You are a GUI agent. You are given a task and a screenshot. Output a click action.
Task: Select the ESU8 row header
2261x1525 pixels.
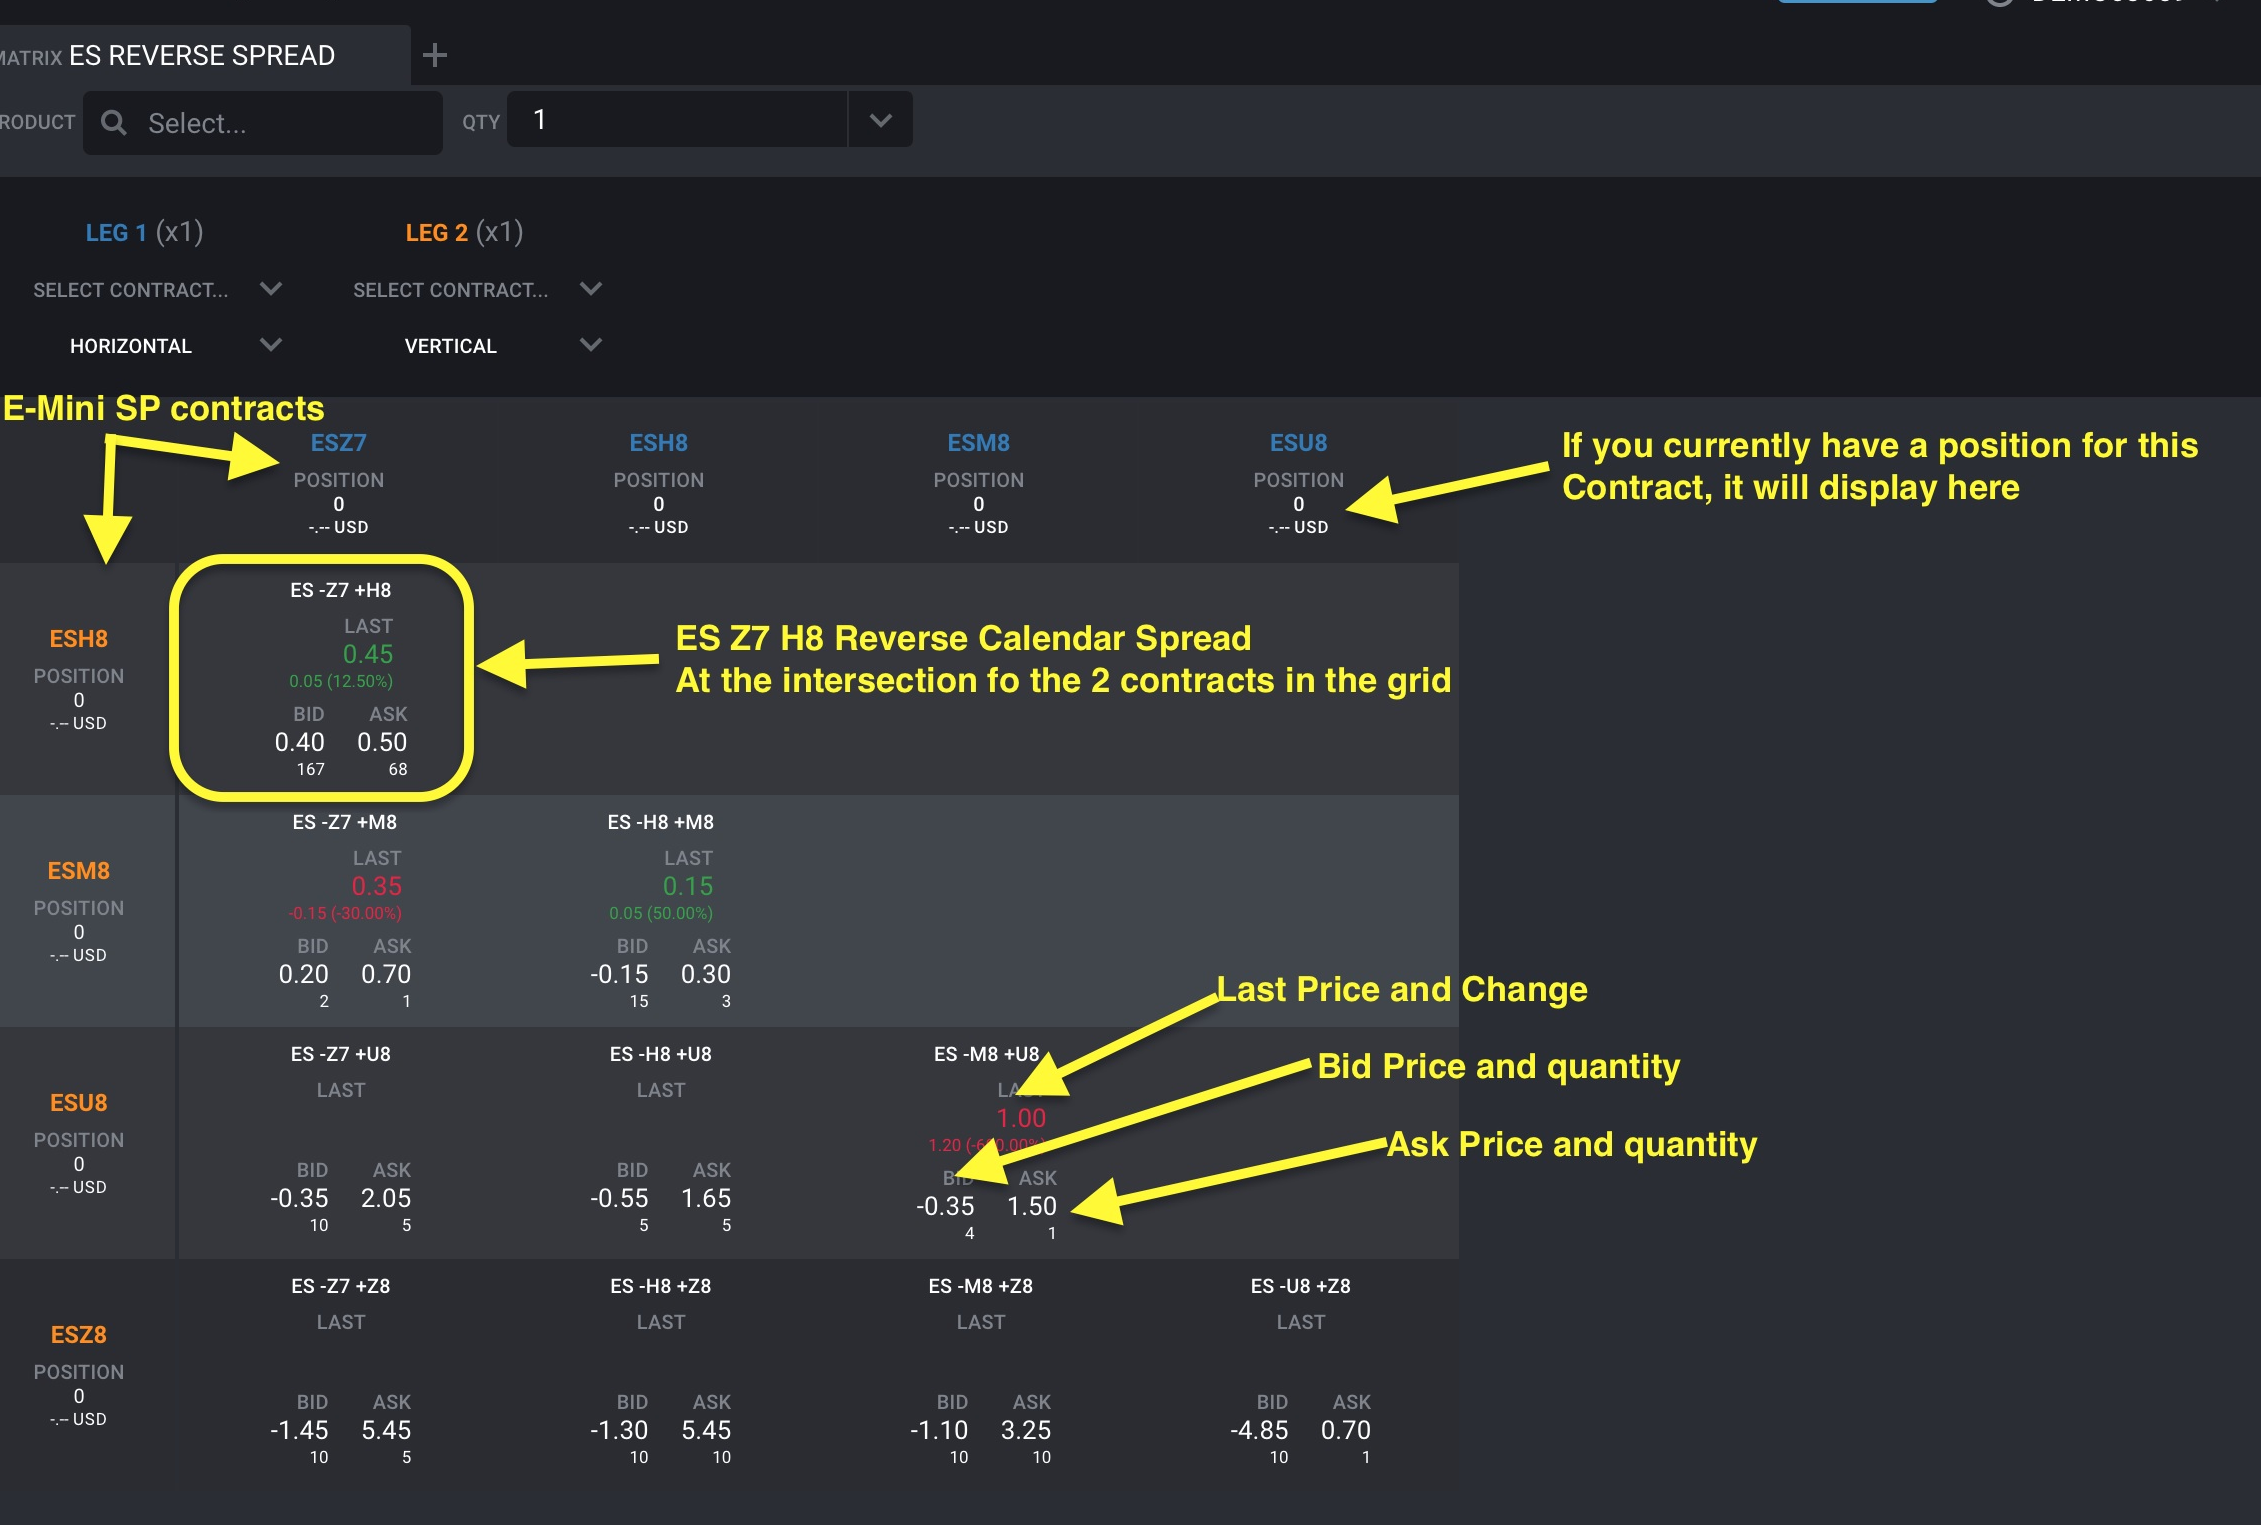[x=79, y=1103]
